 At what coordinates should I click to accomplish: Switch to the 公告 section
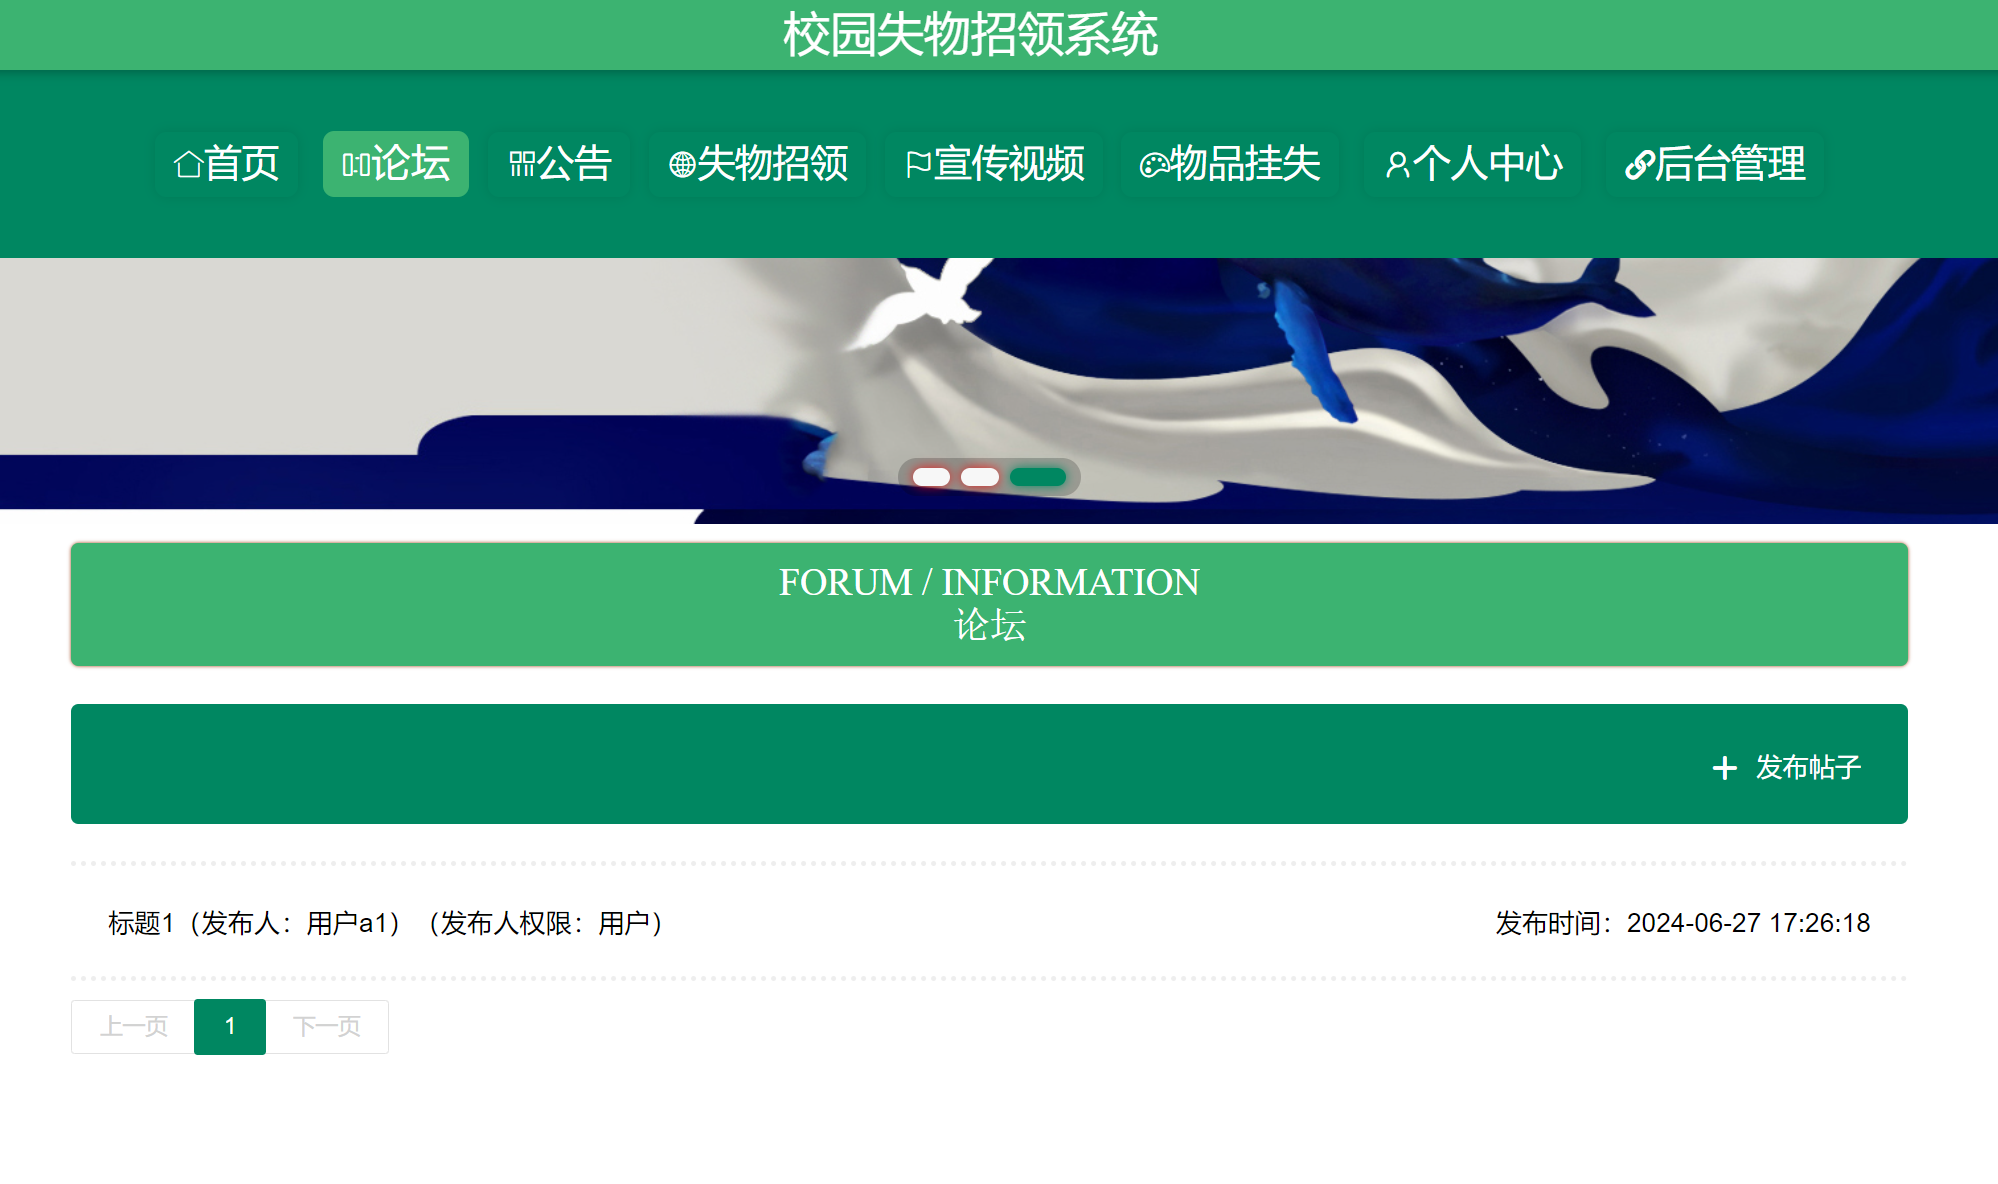pos(559,164)
